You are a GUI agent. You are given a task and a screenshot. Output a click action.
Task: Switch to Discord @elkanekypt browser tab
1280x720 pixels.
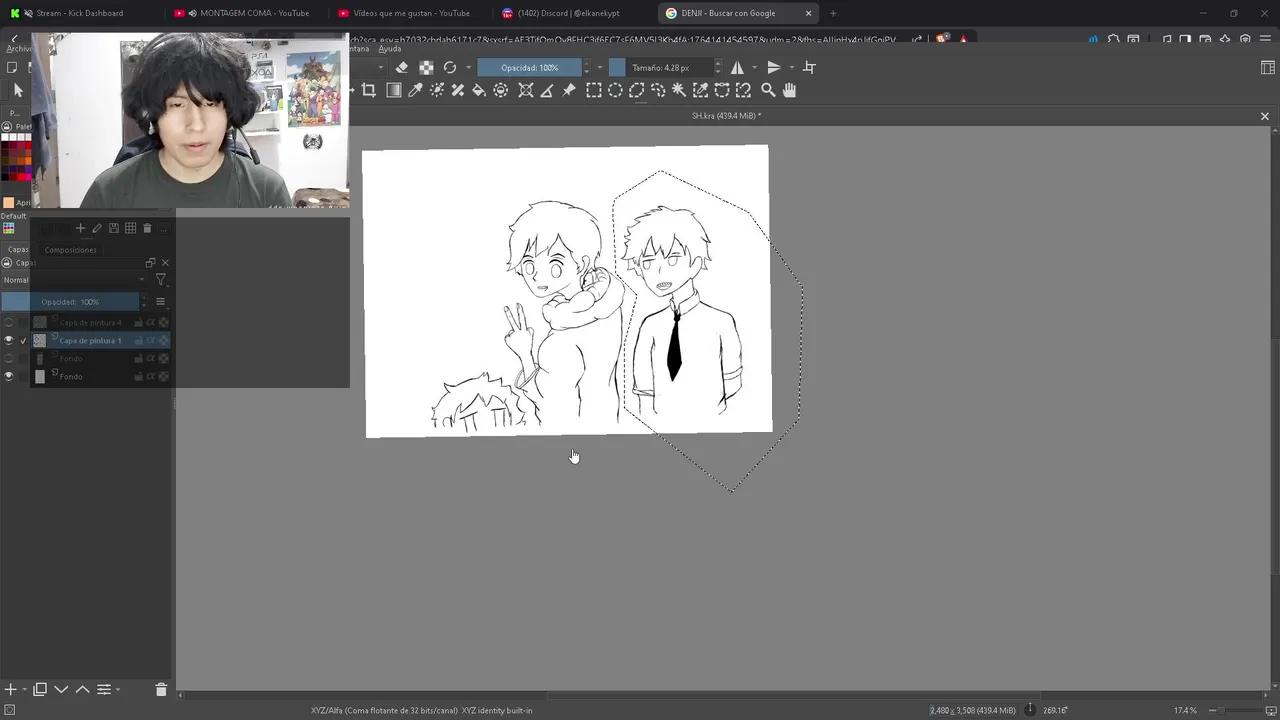570,13
